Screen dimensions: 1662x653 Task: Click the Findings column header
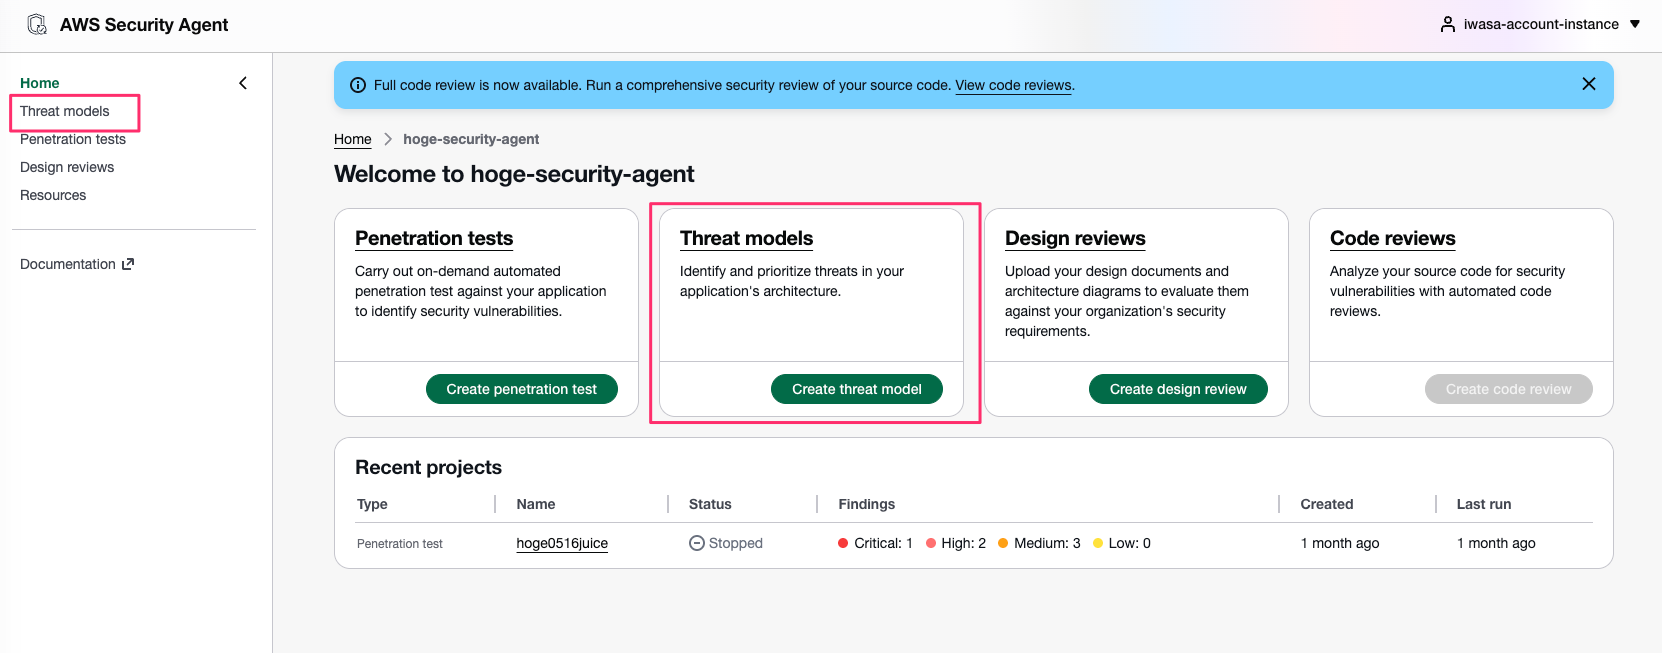point(867,504)
